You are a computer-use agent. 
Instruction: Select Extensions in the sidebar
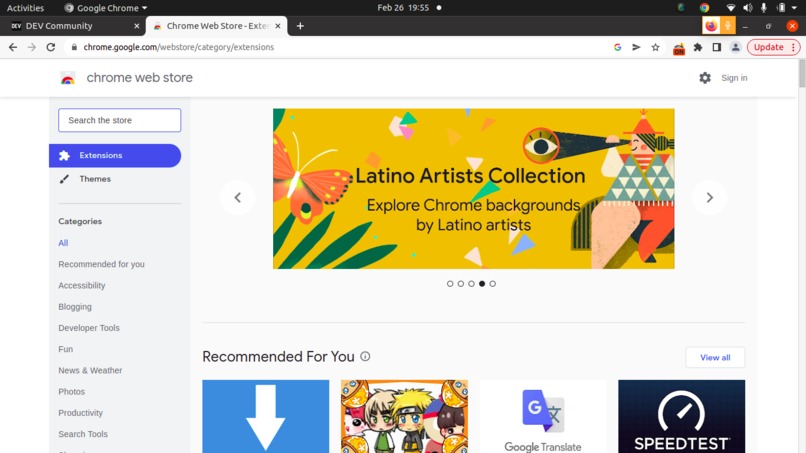tap(115, 155)
